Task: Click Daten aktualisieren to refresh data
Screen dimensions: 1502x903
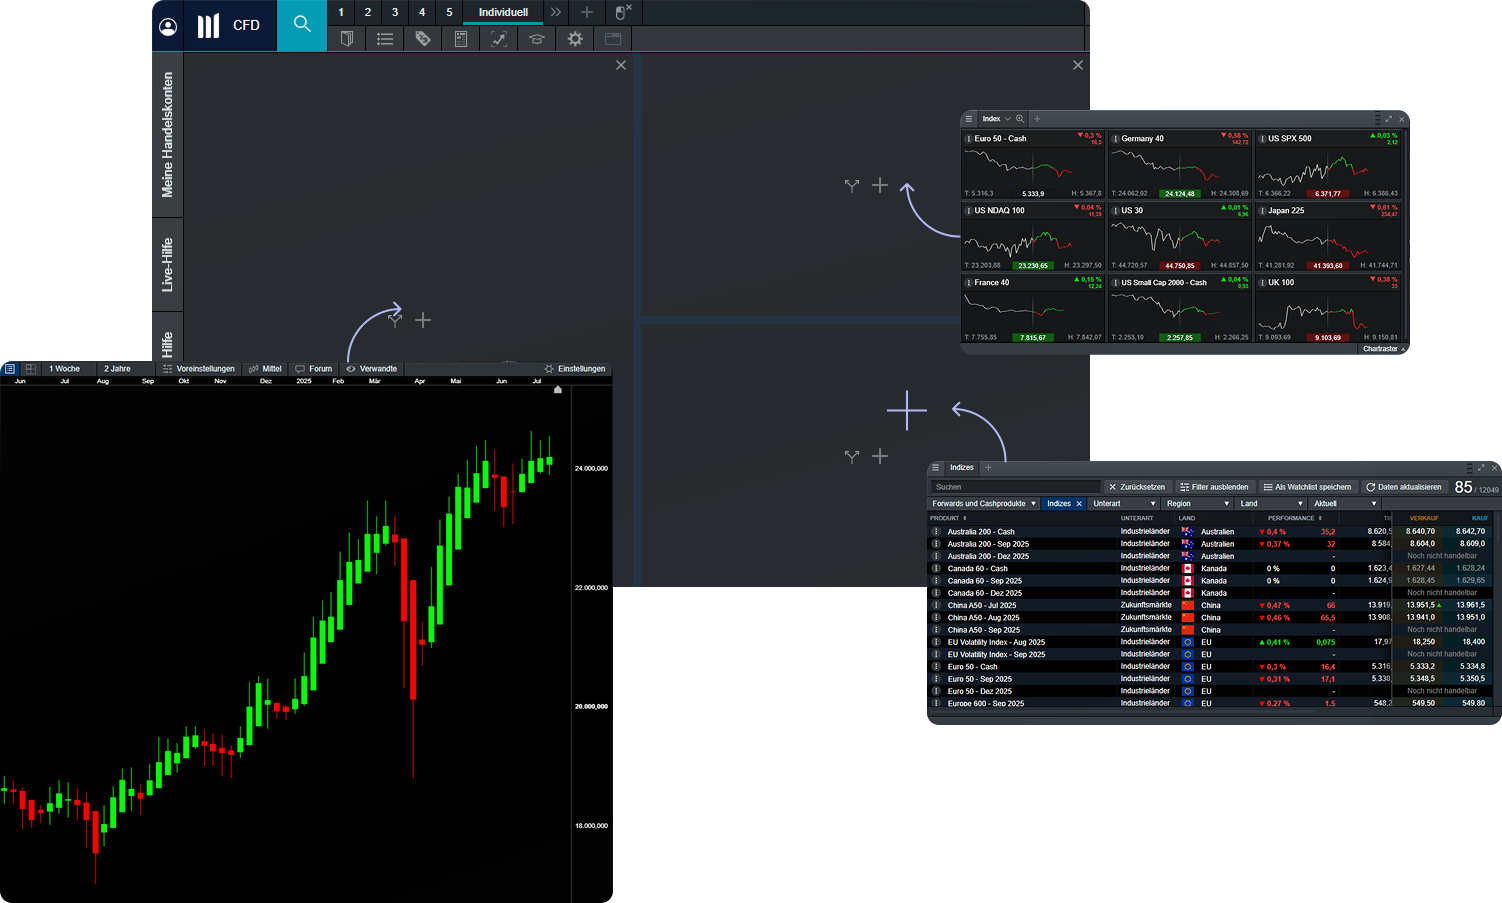Action: pos(1404,487)
